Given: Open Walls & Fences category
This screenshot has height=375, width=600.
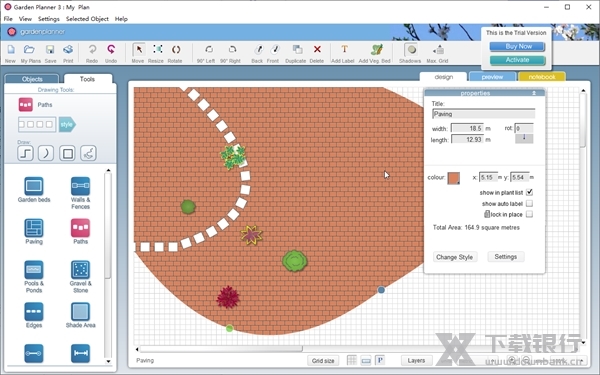Looking at the screenshot, I should tap(80, 186).
